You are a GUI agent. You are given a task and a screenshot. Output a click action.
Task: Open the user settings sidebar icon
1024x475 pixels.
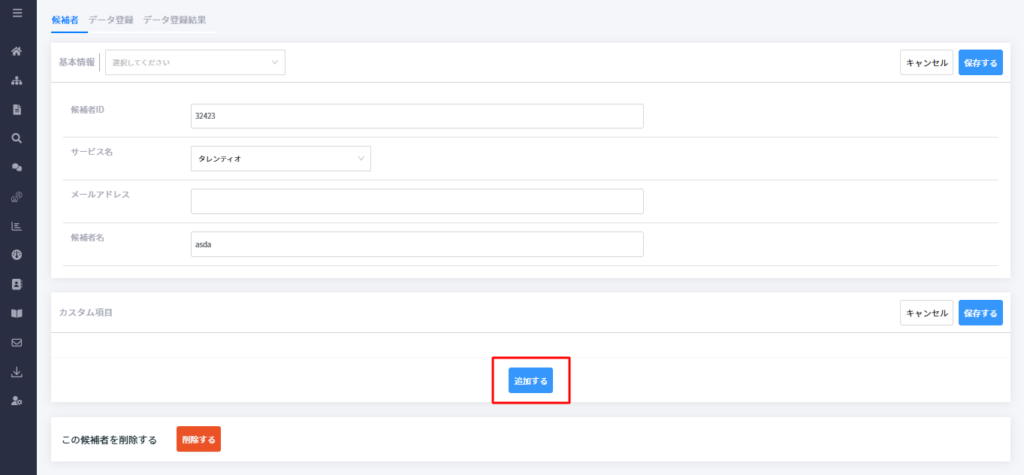18,401
